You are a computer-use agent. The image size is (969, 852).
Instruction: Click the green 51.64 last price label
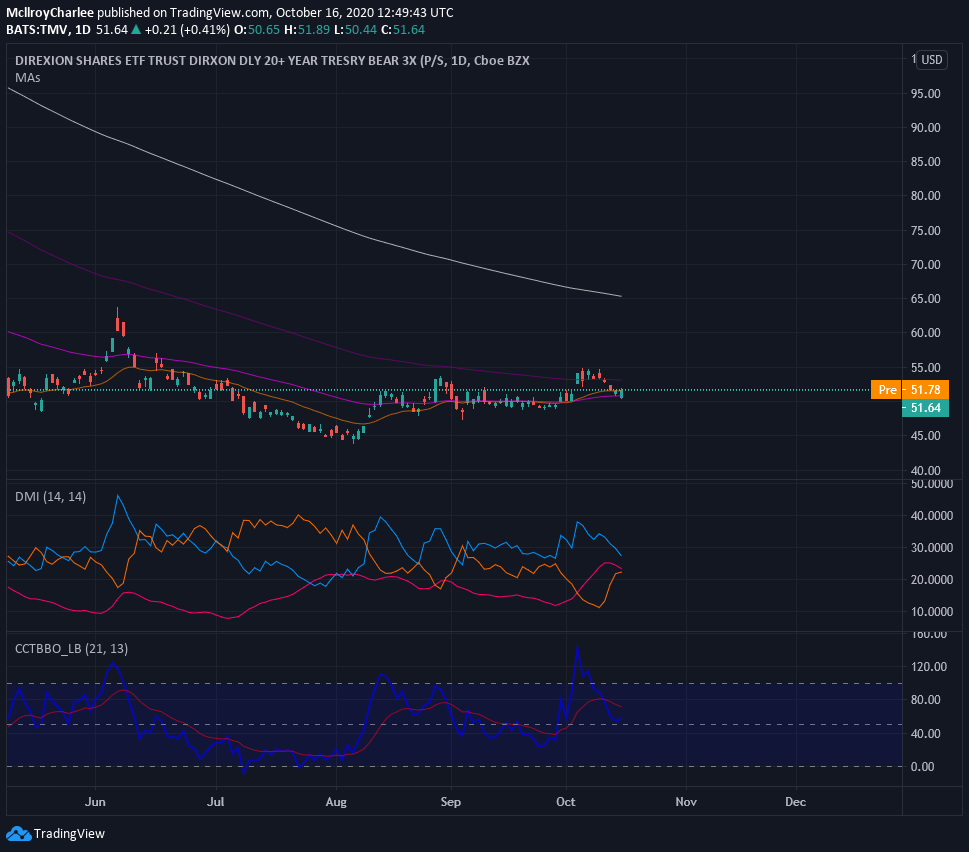coord(925,408)
